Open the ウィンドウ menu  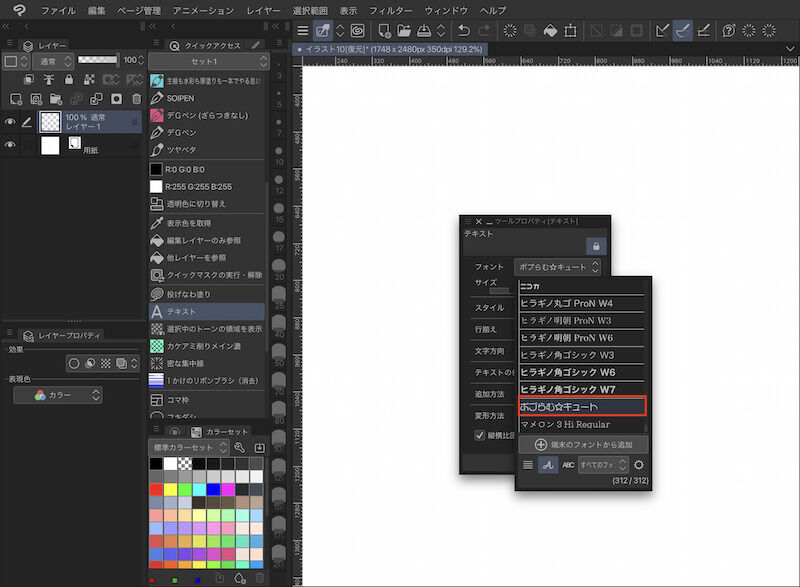pyautogui.click(x=446, y=10)
